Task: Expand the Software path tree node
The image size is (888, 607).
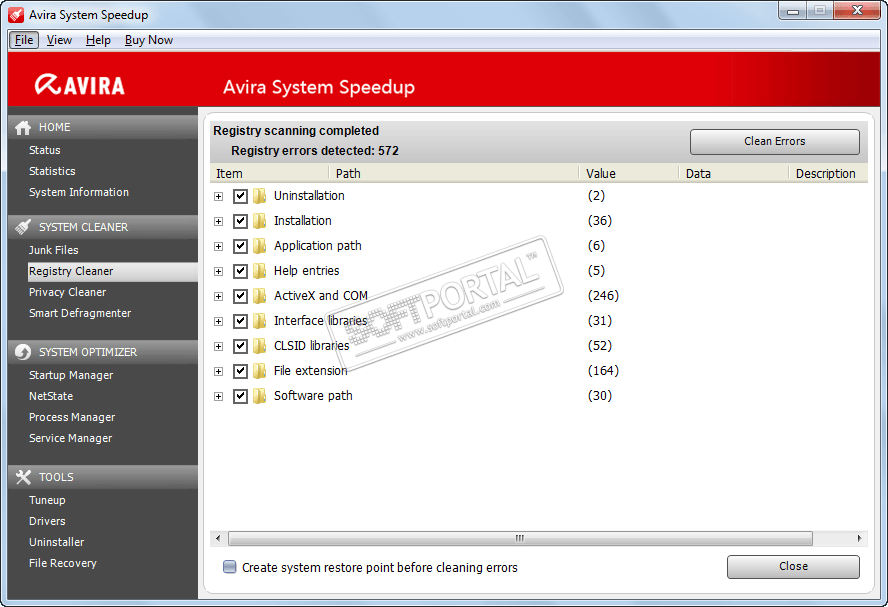Action: pyautogui.click(x=219, y=396)
